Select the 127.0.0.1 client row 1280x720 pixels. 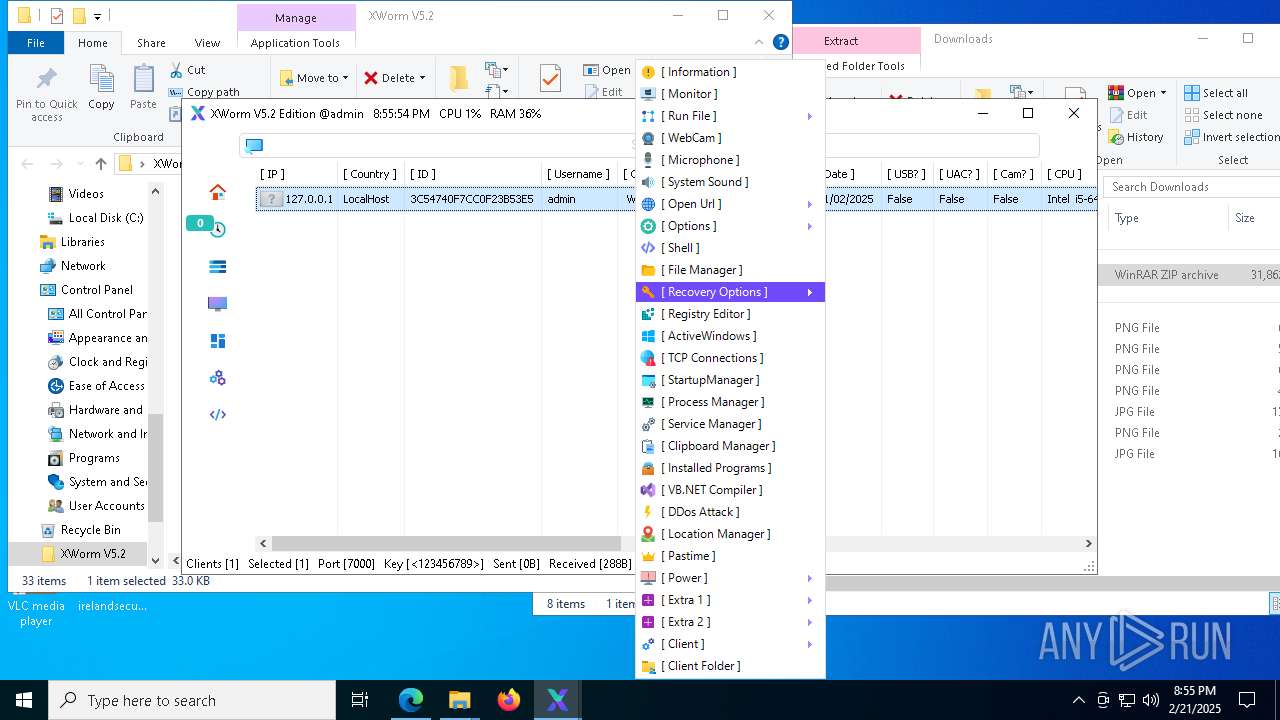tap(676, 199)
